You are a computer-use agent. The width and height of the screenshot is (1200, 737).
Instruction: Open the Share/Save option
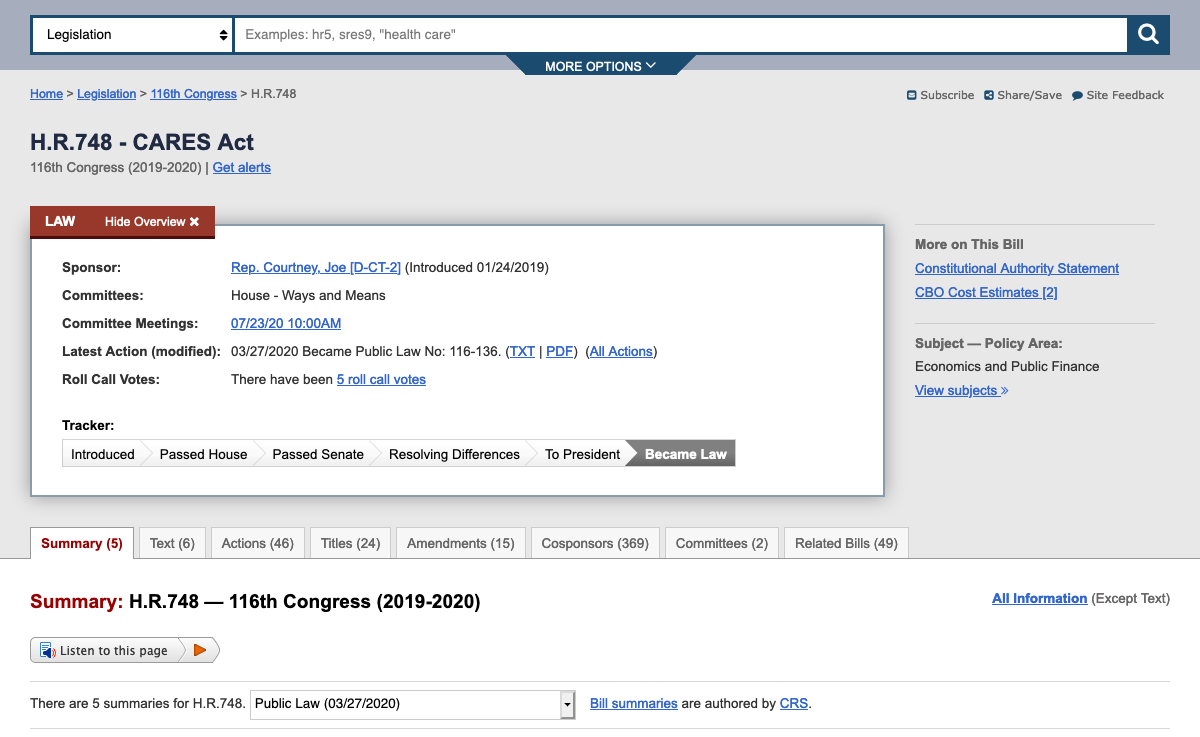(1022, 95)
